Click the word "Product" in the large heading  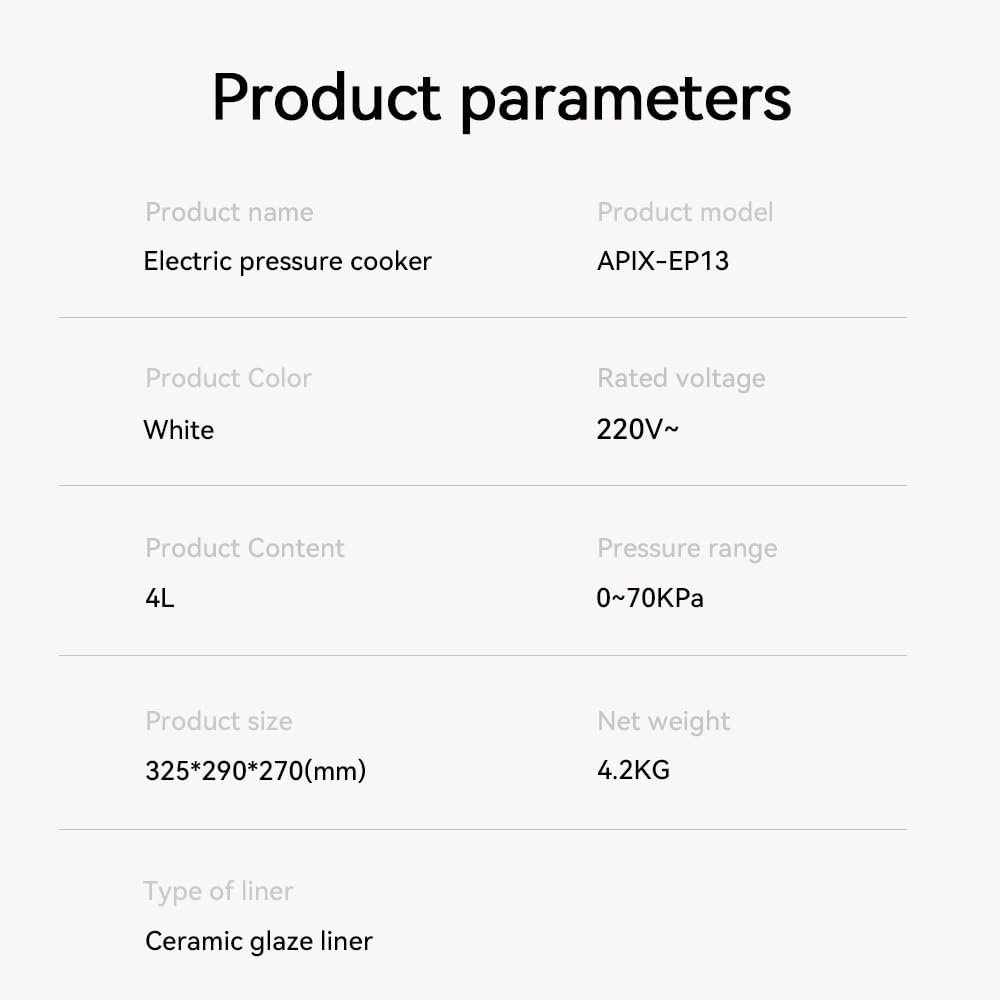click(326, 97)
